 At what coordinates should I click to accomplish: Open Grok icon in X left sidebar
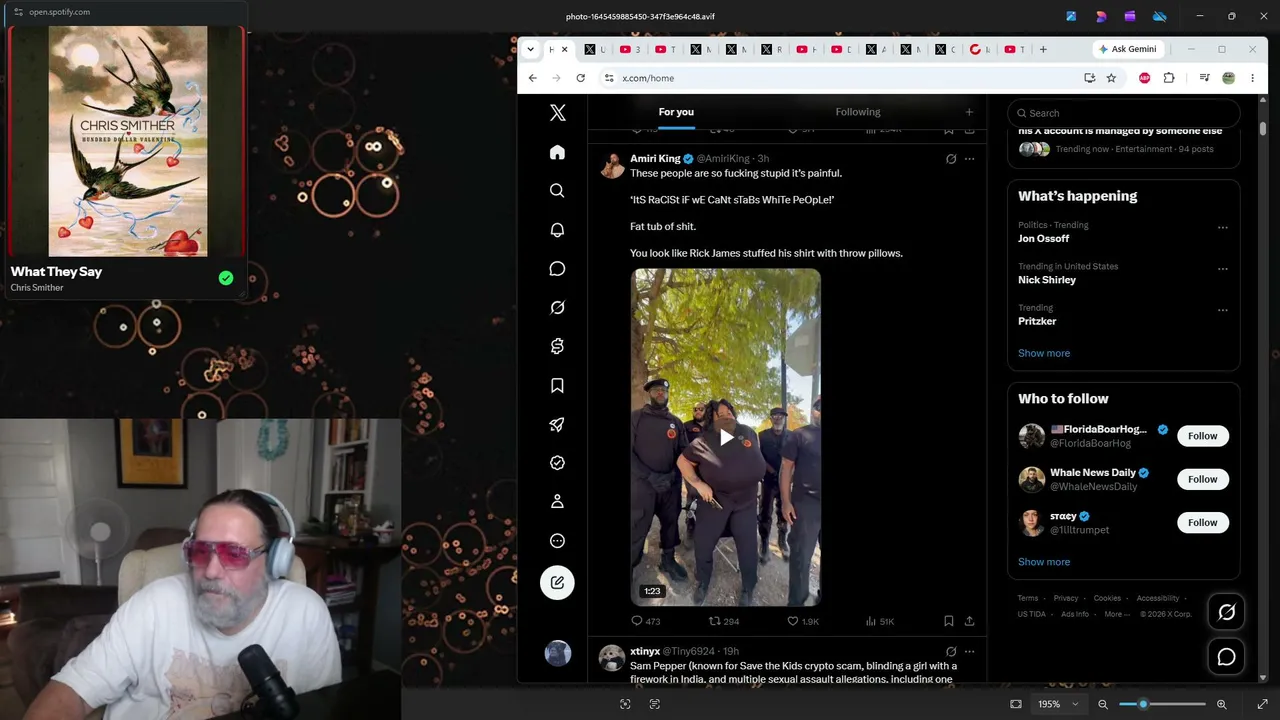click(x=557, y=307)
